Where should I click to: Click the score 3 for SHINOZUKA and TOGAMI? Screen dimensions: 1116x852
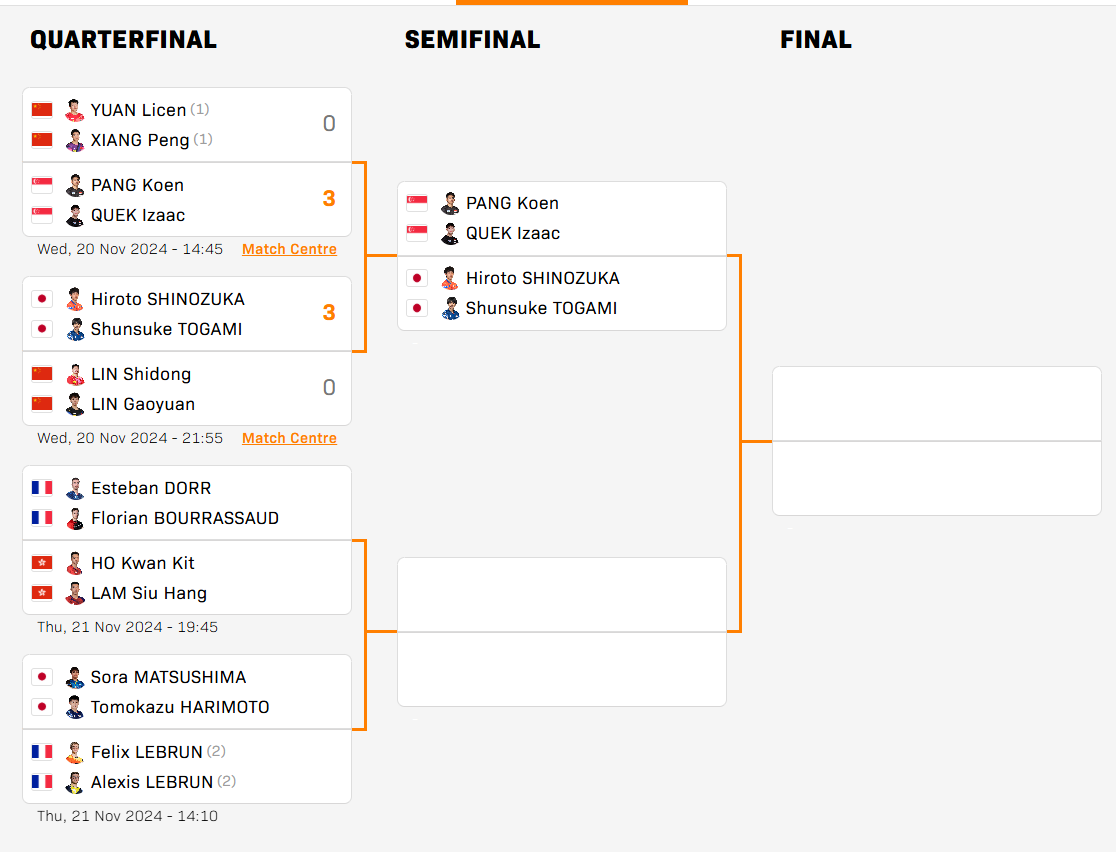[x=329, y=313]
